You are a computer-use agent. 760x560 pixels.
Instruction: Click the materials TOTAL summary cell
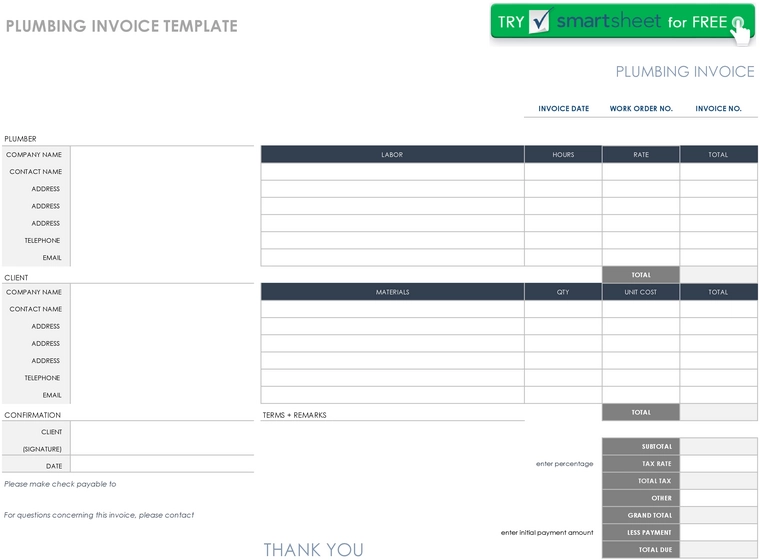718,412
